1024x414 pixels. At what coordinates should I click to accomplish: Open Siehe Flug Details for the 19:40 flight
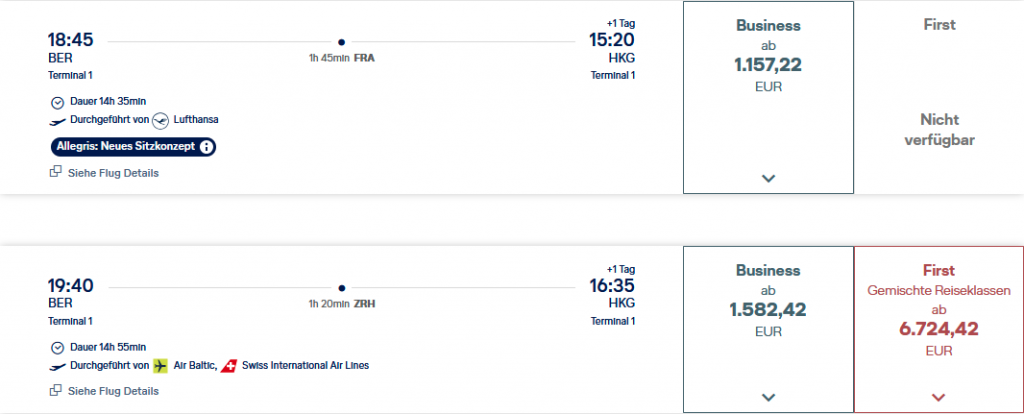[x=113, y=391]
